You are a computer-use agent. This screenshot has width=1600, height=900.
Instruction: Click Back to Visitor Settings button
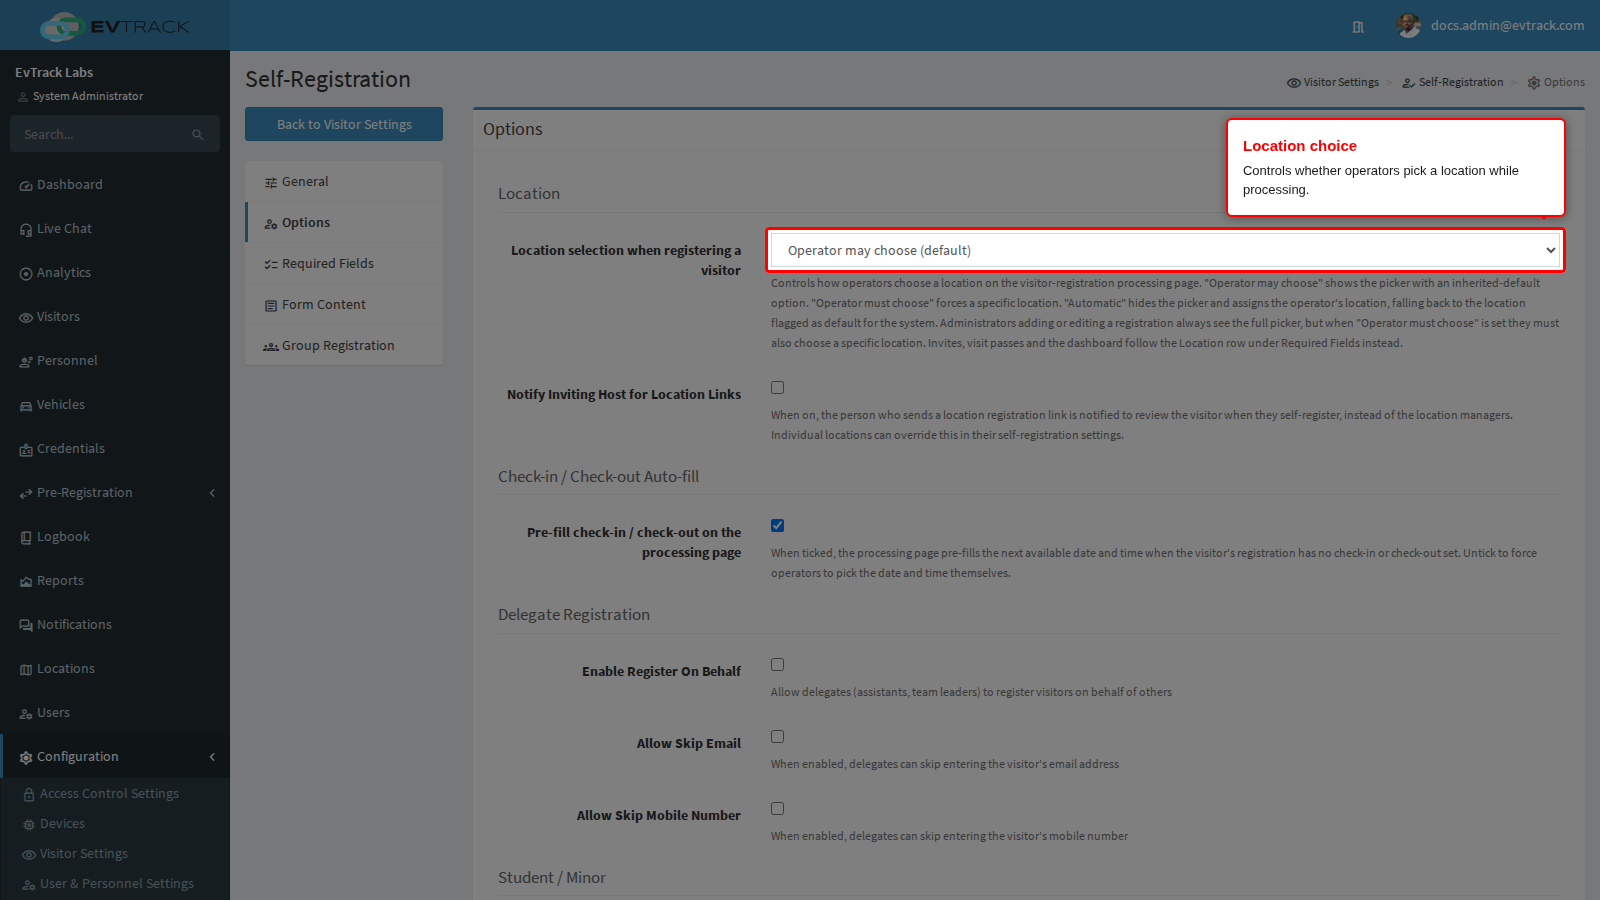[344, 124]
